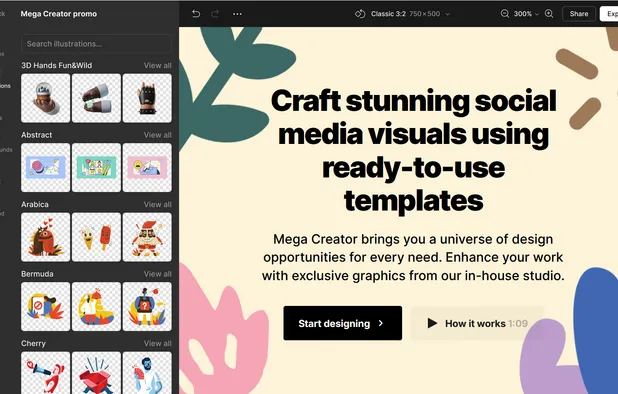Image resolution: width=618 pixels, height=394 pixels.
Task: Select the ice cream and popsicle illustration
Action: tap(96, 237)
